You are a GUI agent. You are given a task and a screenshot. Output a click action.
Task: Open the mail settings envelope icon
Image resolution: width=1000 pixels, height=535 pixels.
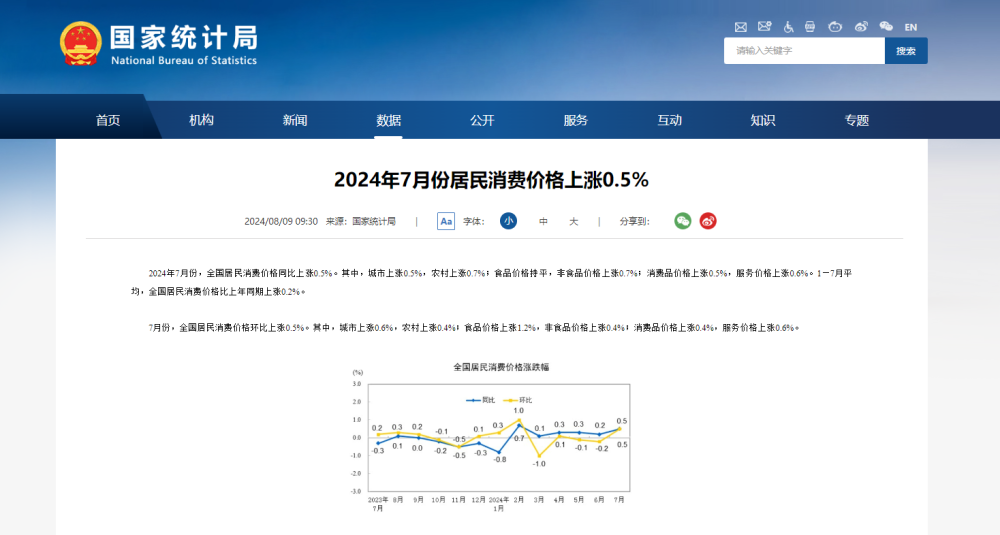pos(764,27)
